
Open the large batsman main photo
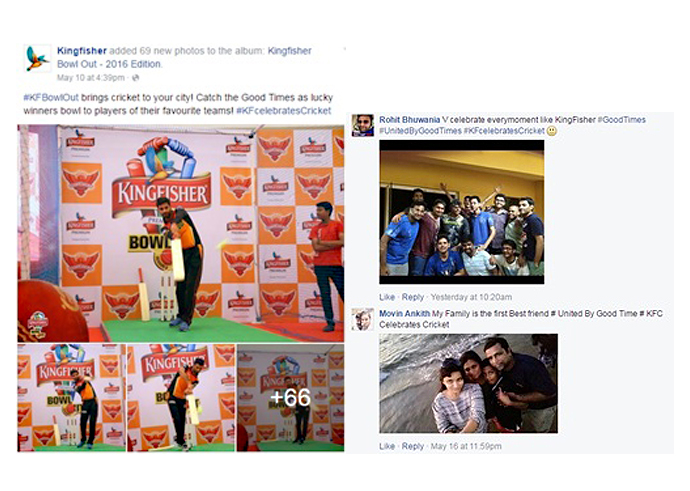(181, 233)
